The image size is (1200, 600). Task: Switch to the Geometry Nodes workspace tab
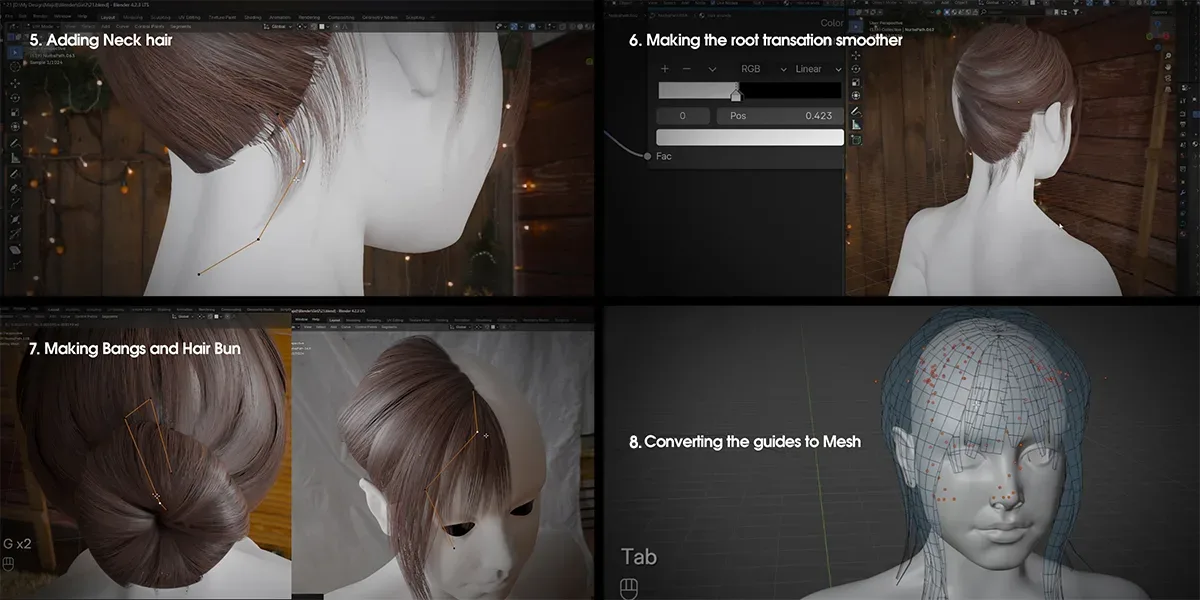378,16
